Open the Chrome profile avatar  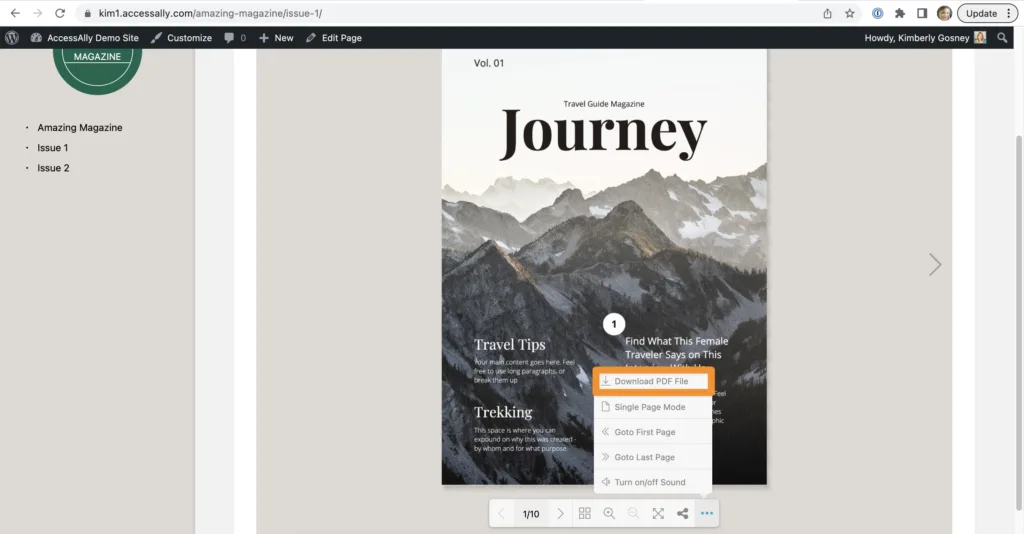click(x=944, y=13)
